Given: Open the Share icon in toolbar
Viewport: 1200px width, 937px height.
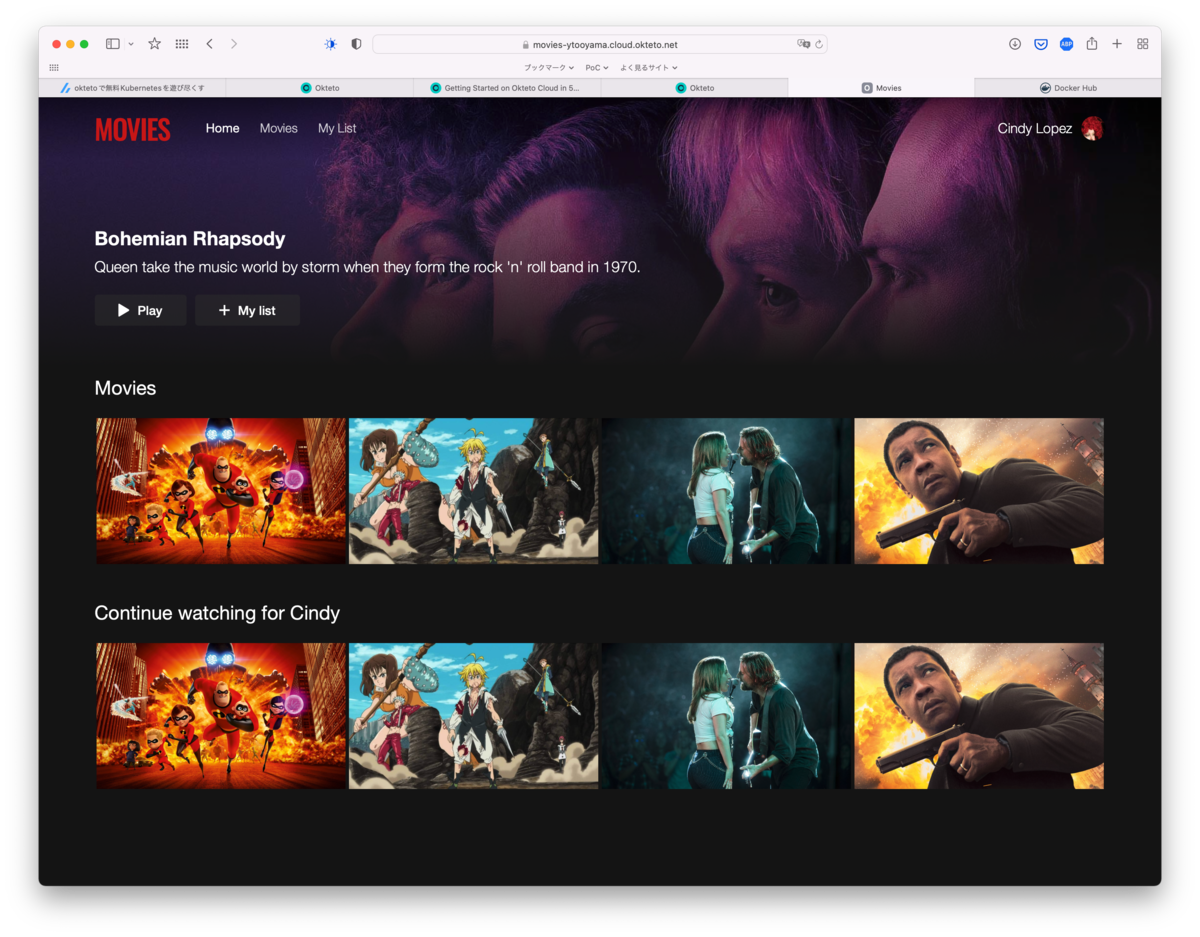Looking at the screenshot, I should tap(1092, 44).
